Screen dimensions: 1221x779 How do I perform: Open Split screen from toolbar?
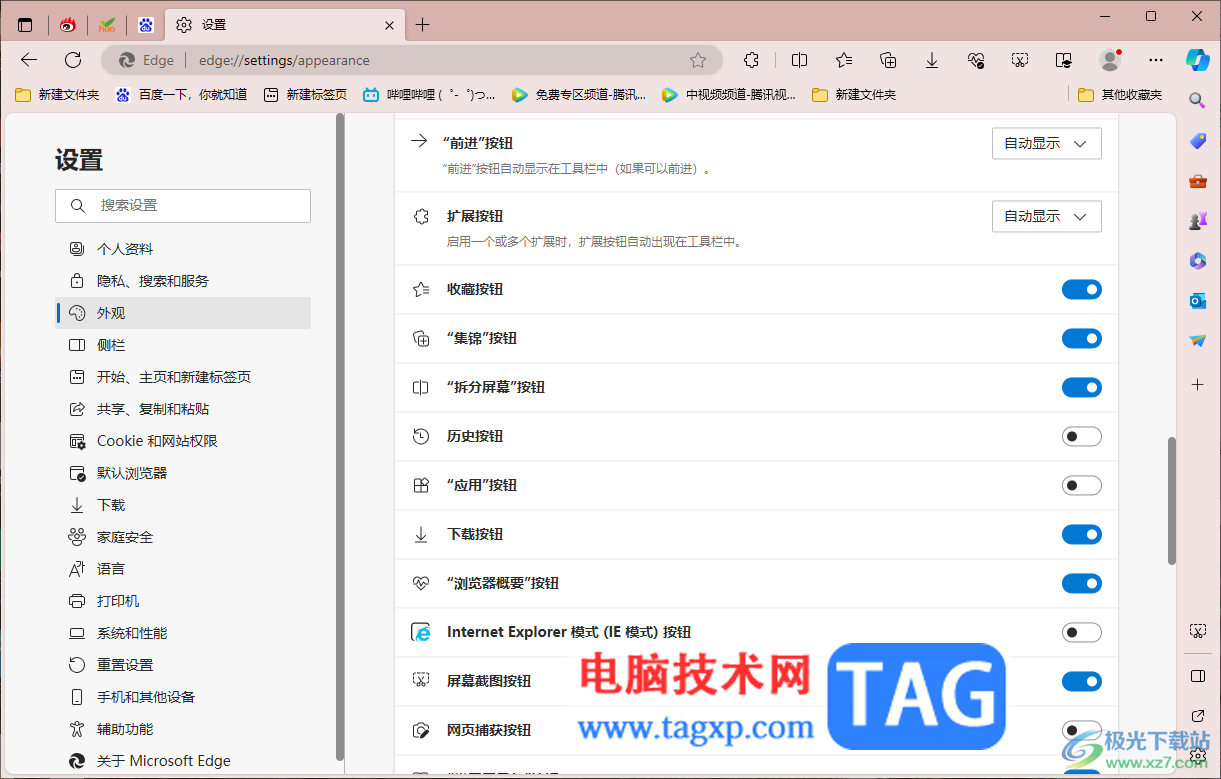tap(799, 60)
